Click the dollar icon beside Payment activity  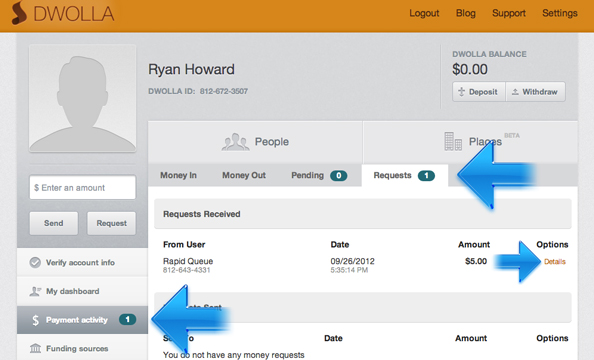[35, 320]
